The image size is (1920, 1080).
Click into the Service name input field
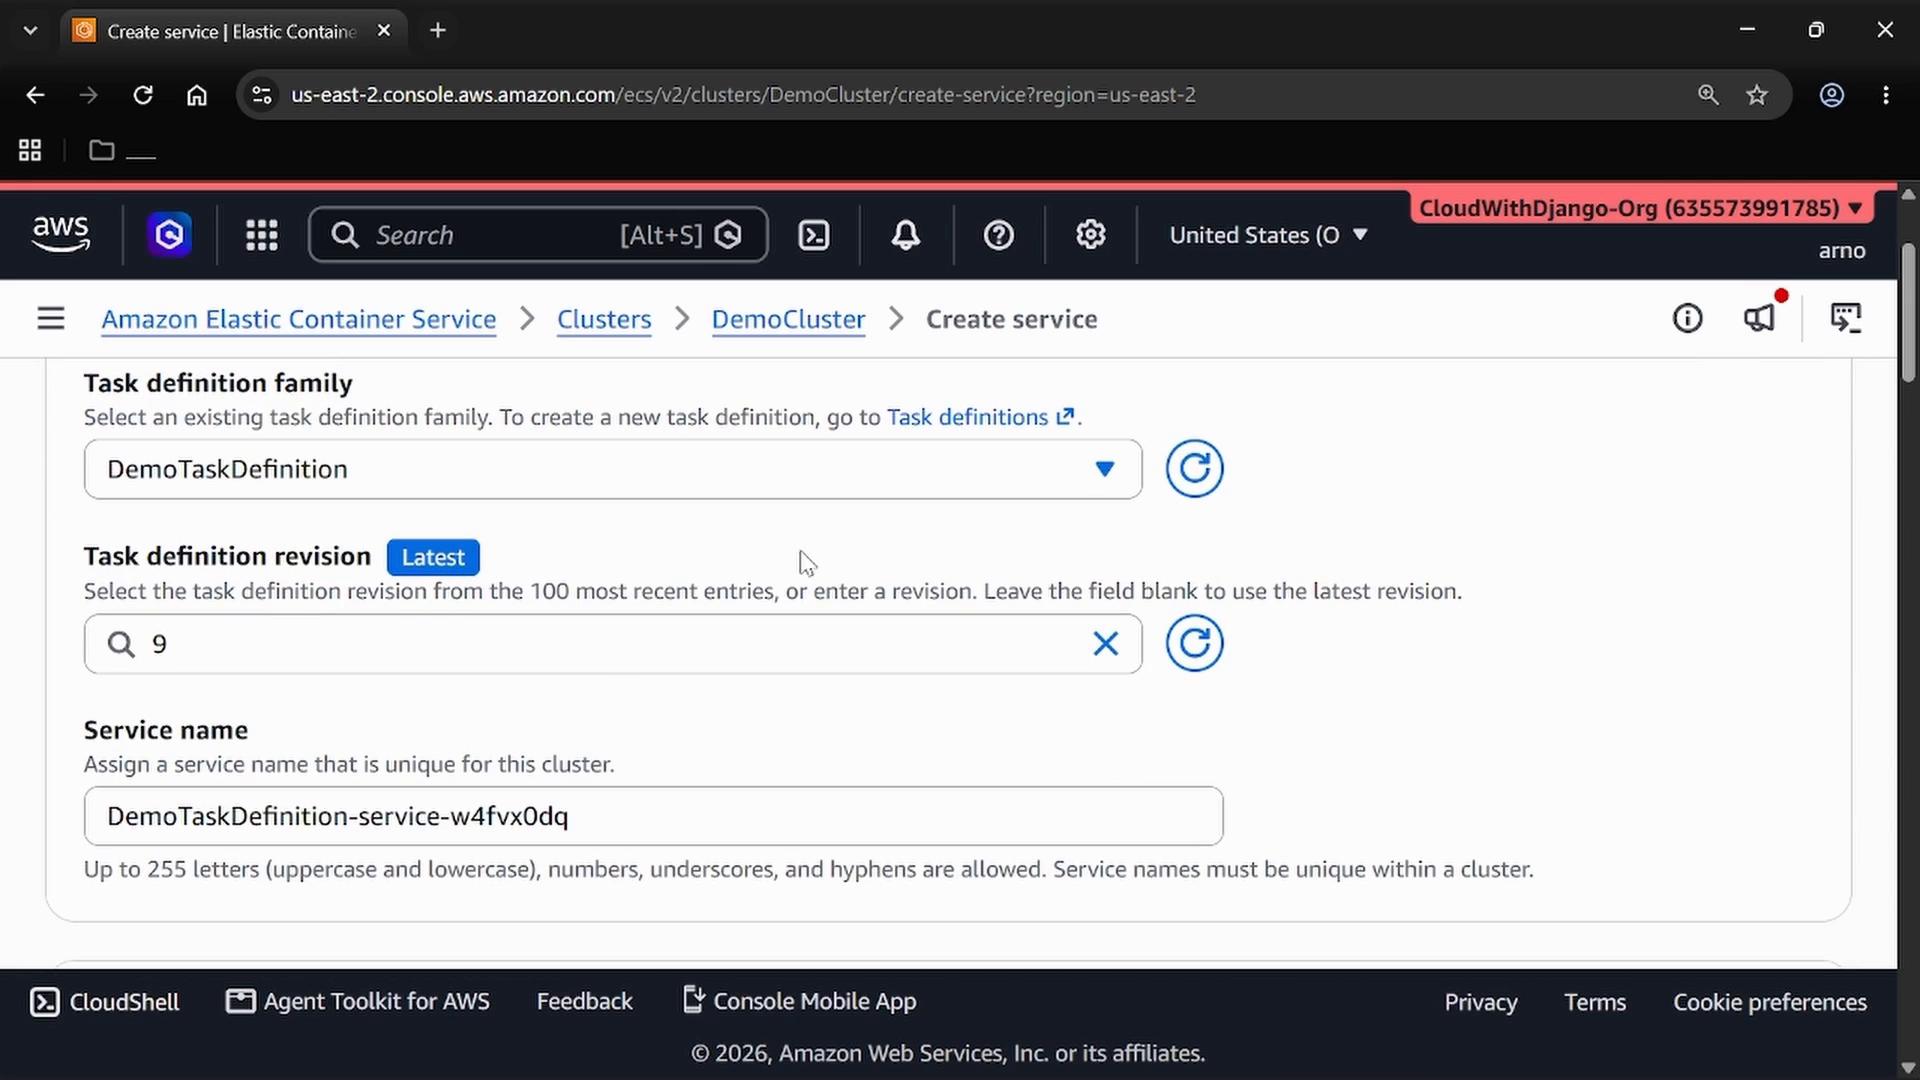pyautogui.click(x=653, y=816)
